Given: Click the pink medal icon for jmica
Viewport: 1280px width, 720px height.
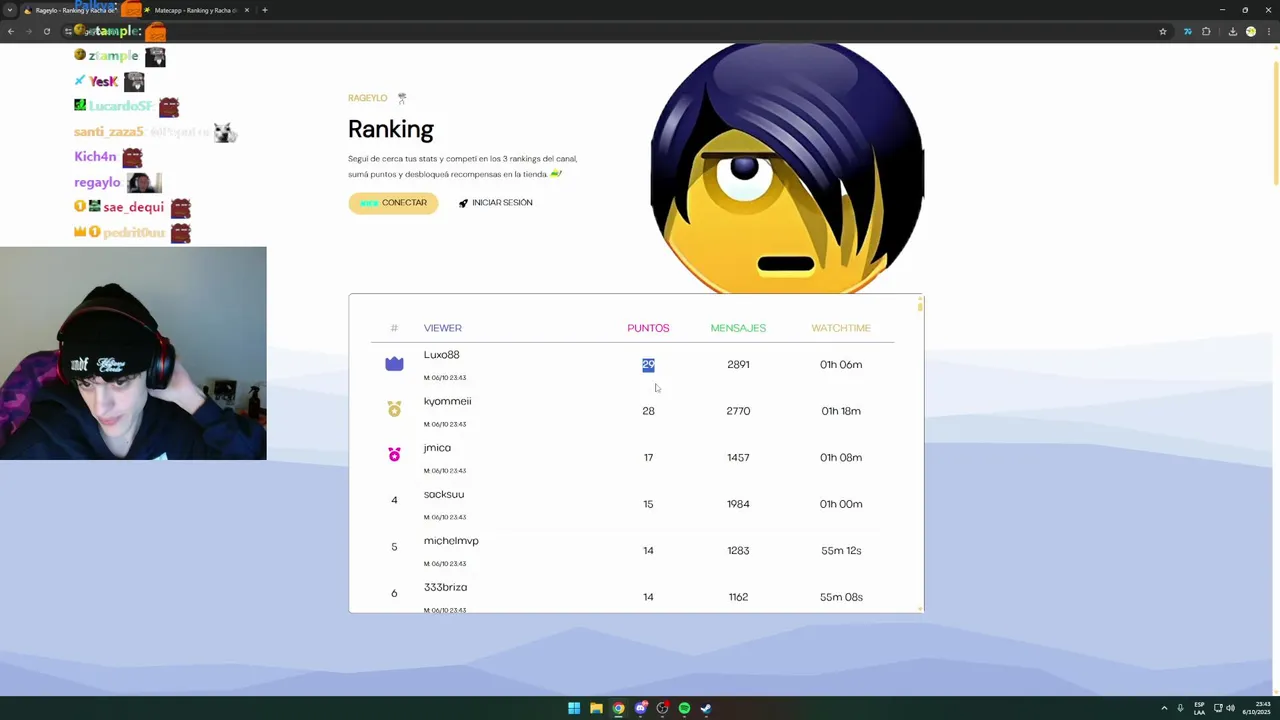Looking at the screenshot, I should click(394, 455).
